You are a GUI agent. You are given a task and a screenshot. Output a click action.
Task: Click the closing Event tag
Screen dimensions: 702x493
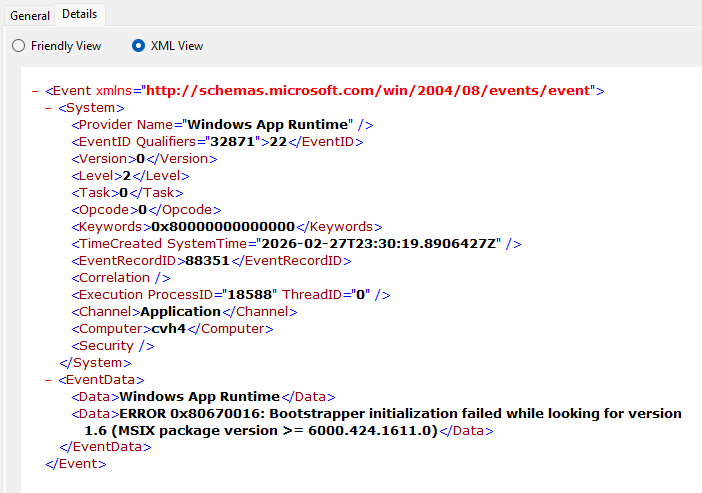pos(76,464)
